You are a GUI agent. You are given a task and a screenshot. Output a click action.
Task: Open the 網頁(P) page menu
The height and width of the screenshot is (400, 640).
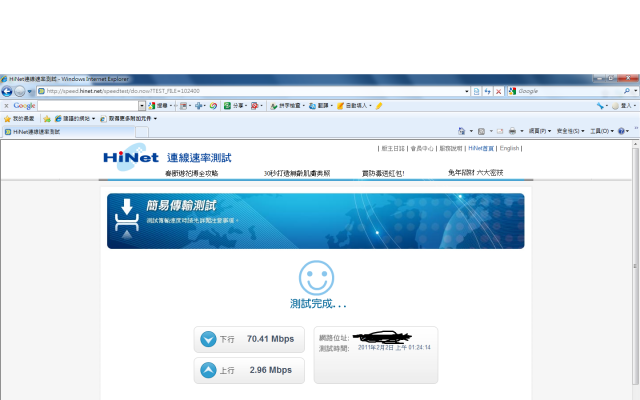[540, 131]
